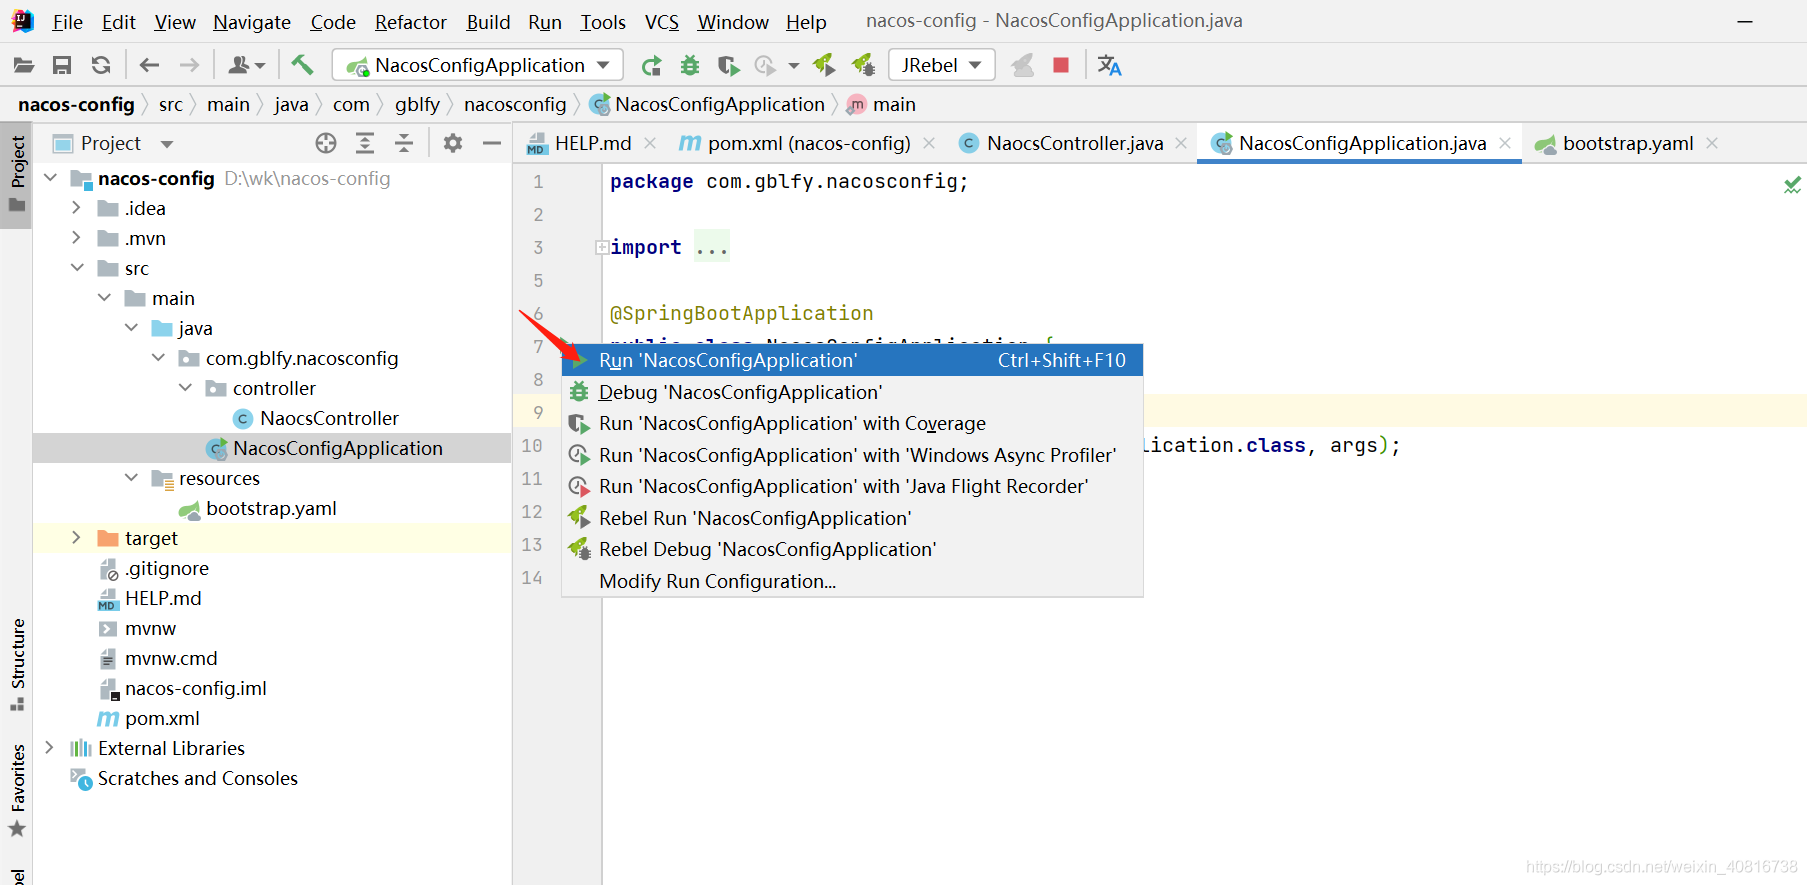Switch to the bootstrap.yaml tab
Screen dimensions: 1807x885
1627,144
